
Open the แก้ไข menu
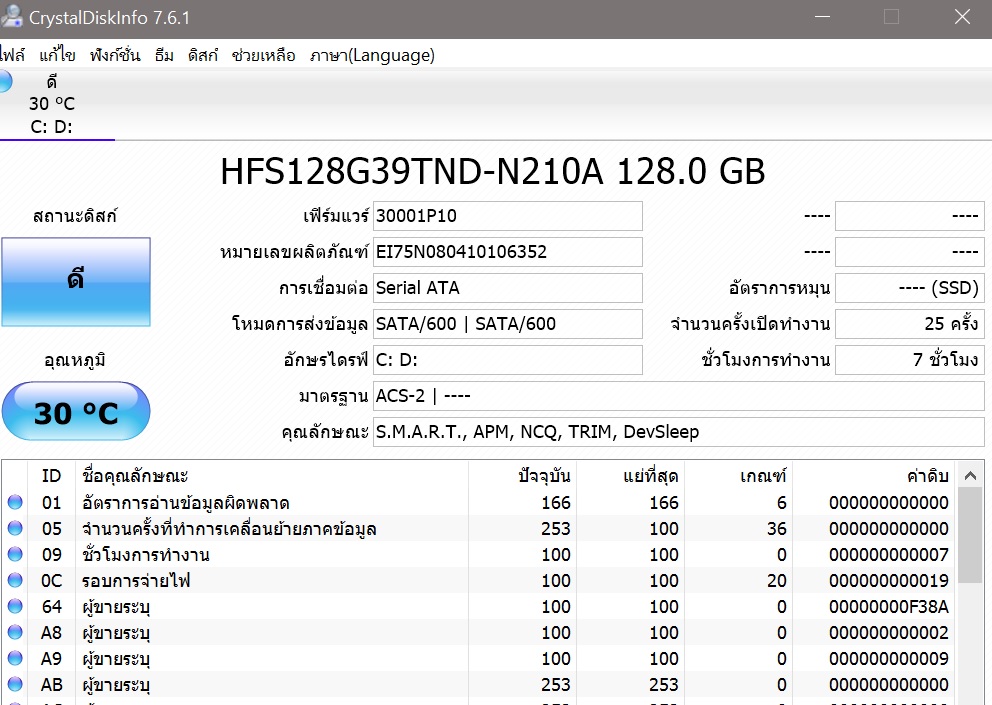point(57,56)
